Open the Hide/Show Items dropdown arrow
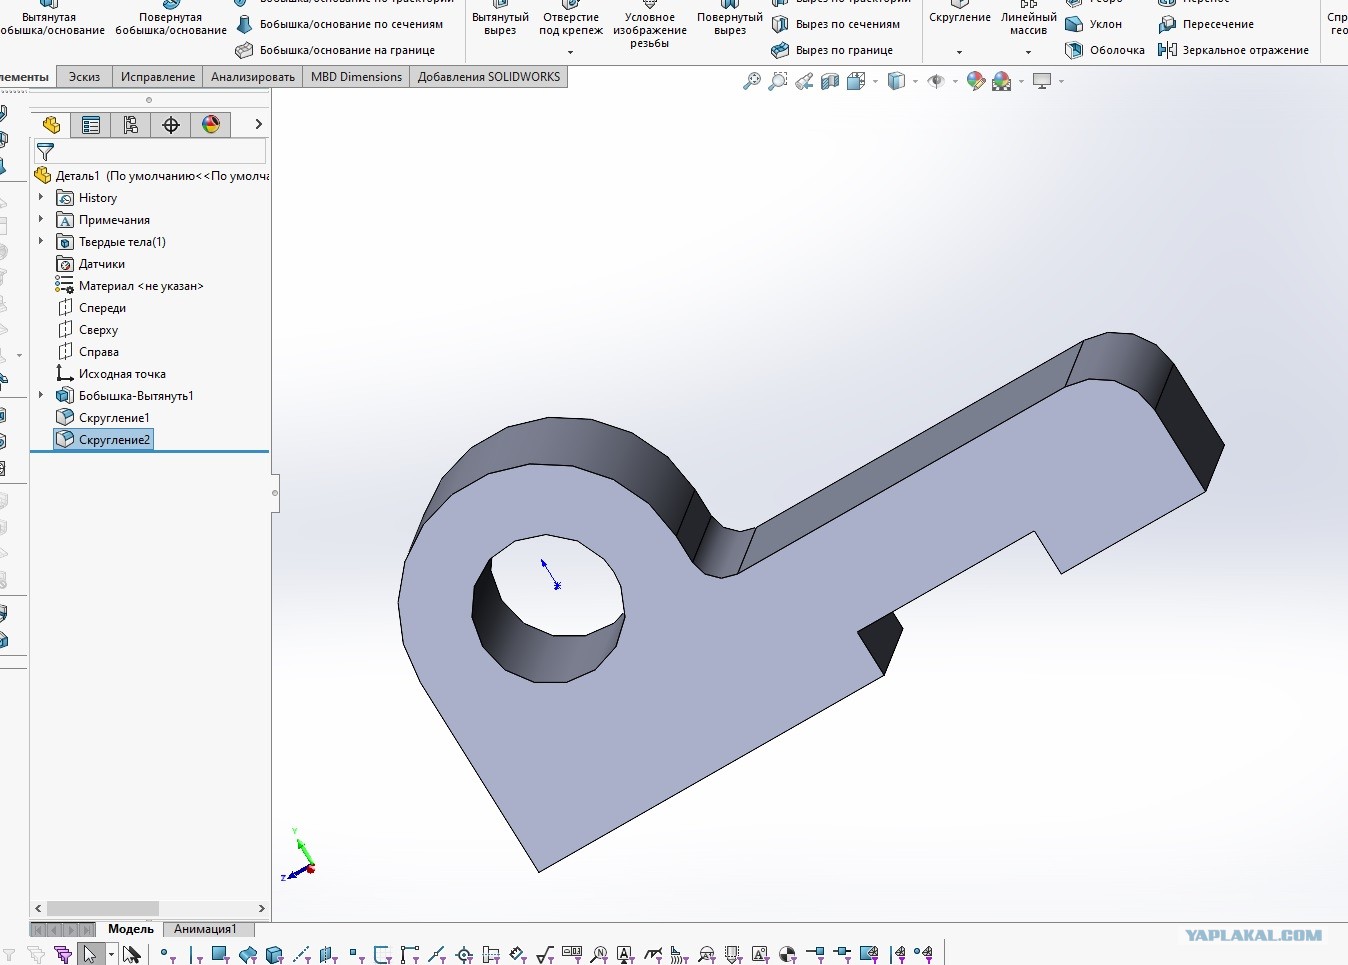Image resolution: width=1348 pixels, height=965 pixels. (x=955, y=81)
